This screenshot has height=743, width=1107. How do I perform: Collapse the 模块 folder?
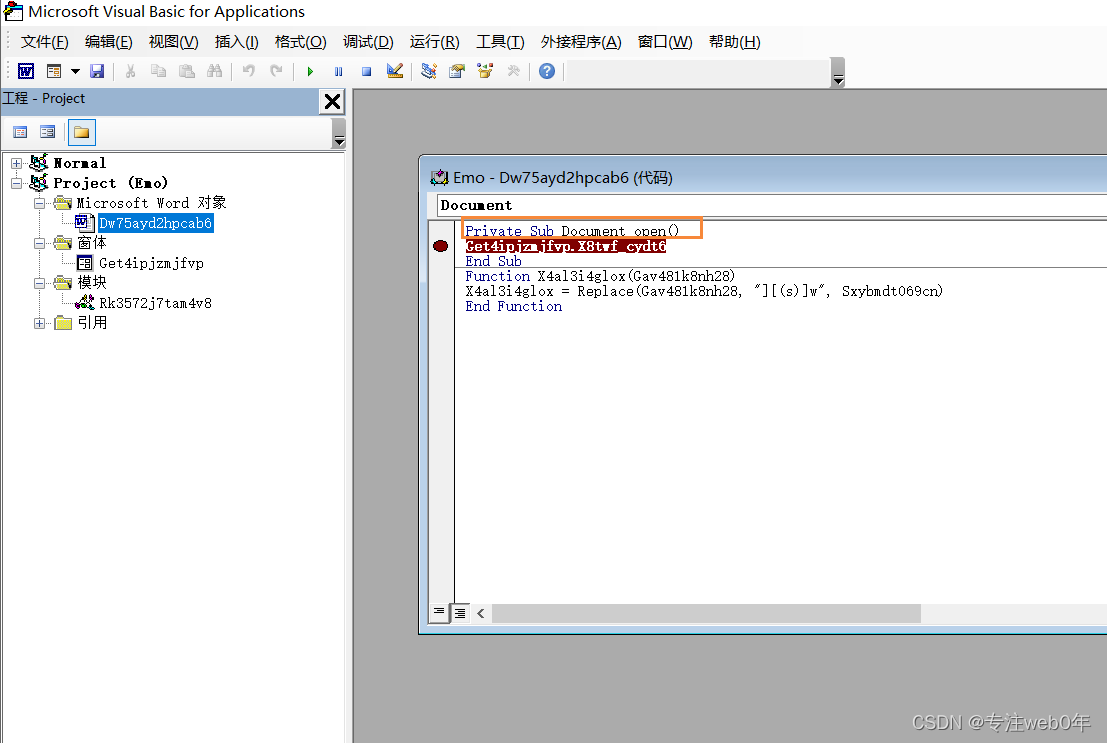pos(40,283)
